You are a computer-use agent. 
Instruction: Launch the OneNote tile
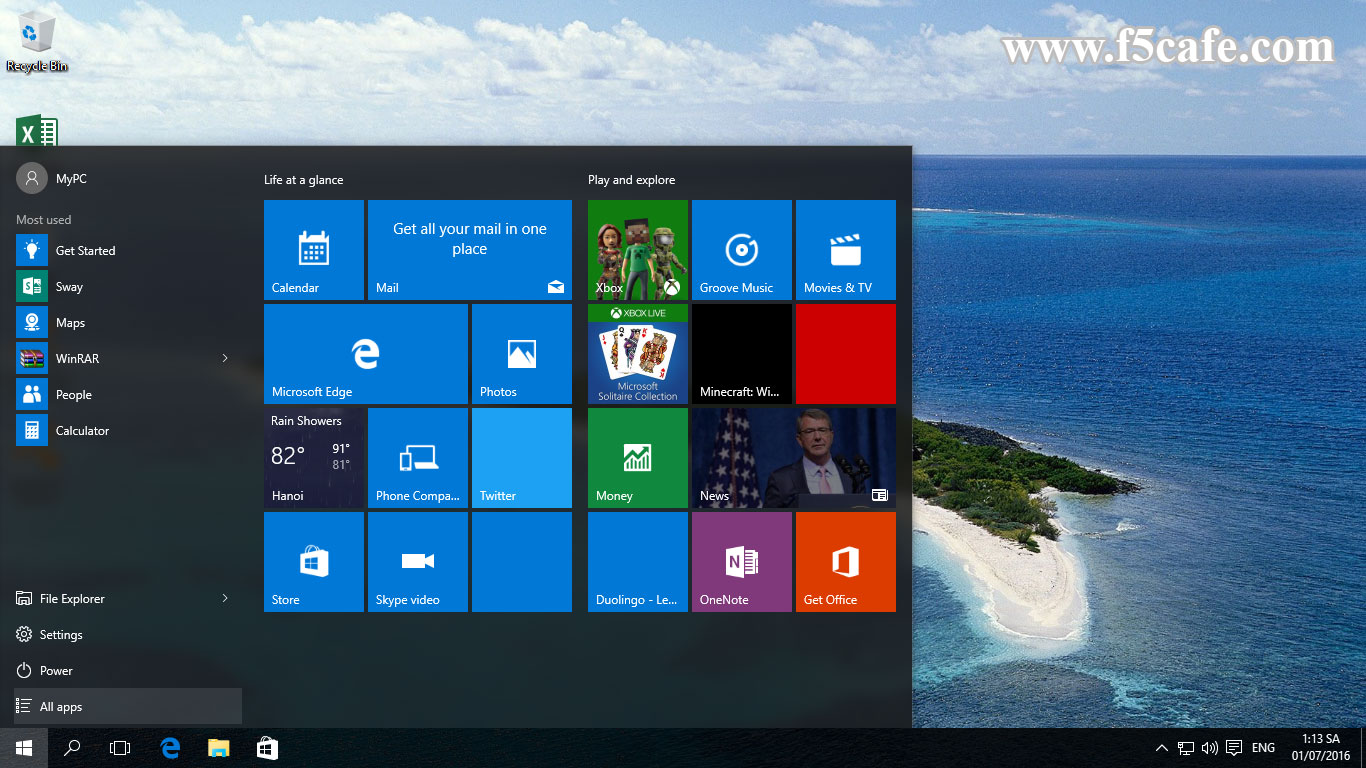tap(741, 561)
